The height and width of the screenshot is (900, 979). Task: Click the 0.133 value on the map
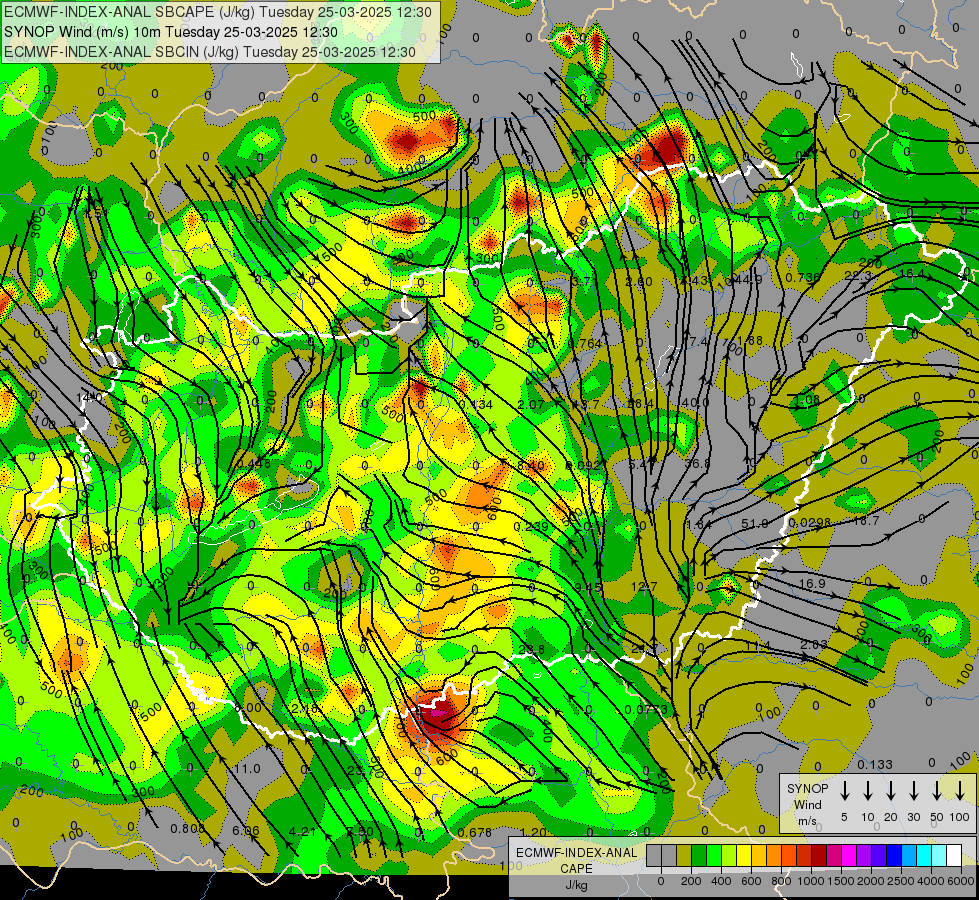coord(875,764)
